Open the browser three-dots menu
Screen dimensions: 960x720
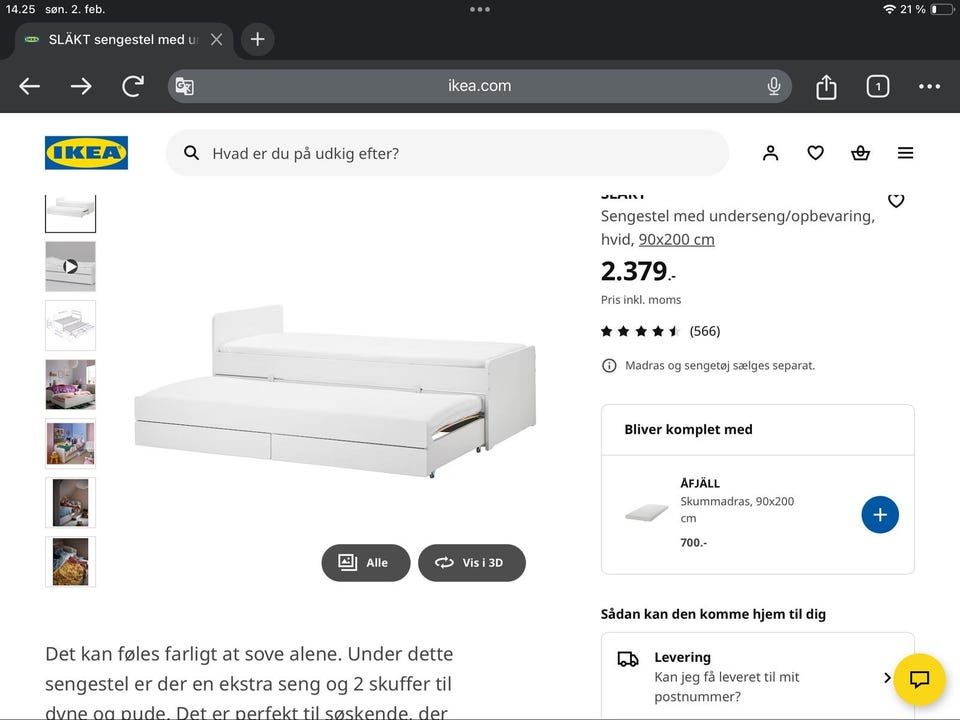(x=929, y=87)
